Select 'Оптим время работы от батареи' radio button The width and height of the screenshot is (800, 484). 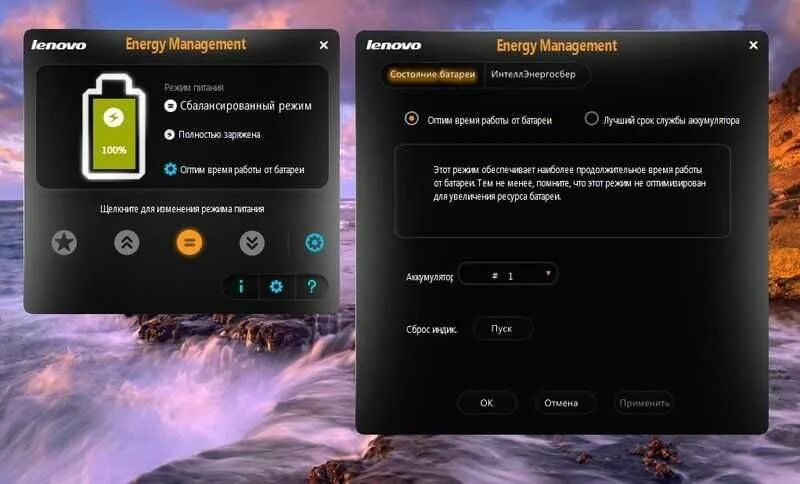point(412,119)
